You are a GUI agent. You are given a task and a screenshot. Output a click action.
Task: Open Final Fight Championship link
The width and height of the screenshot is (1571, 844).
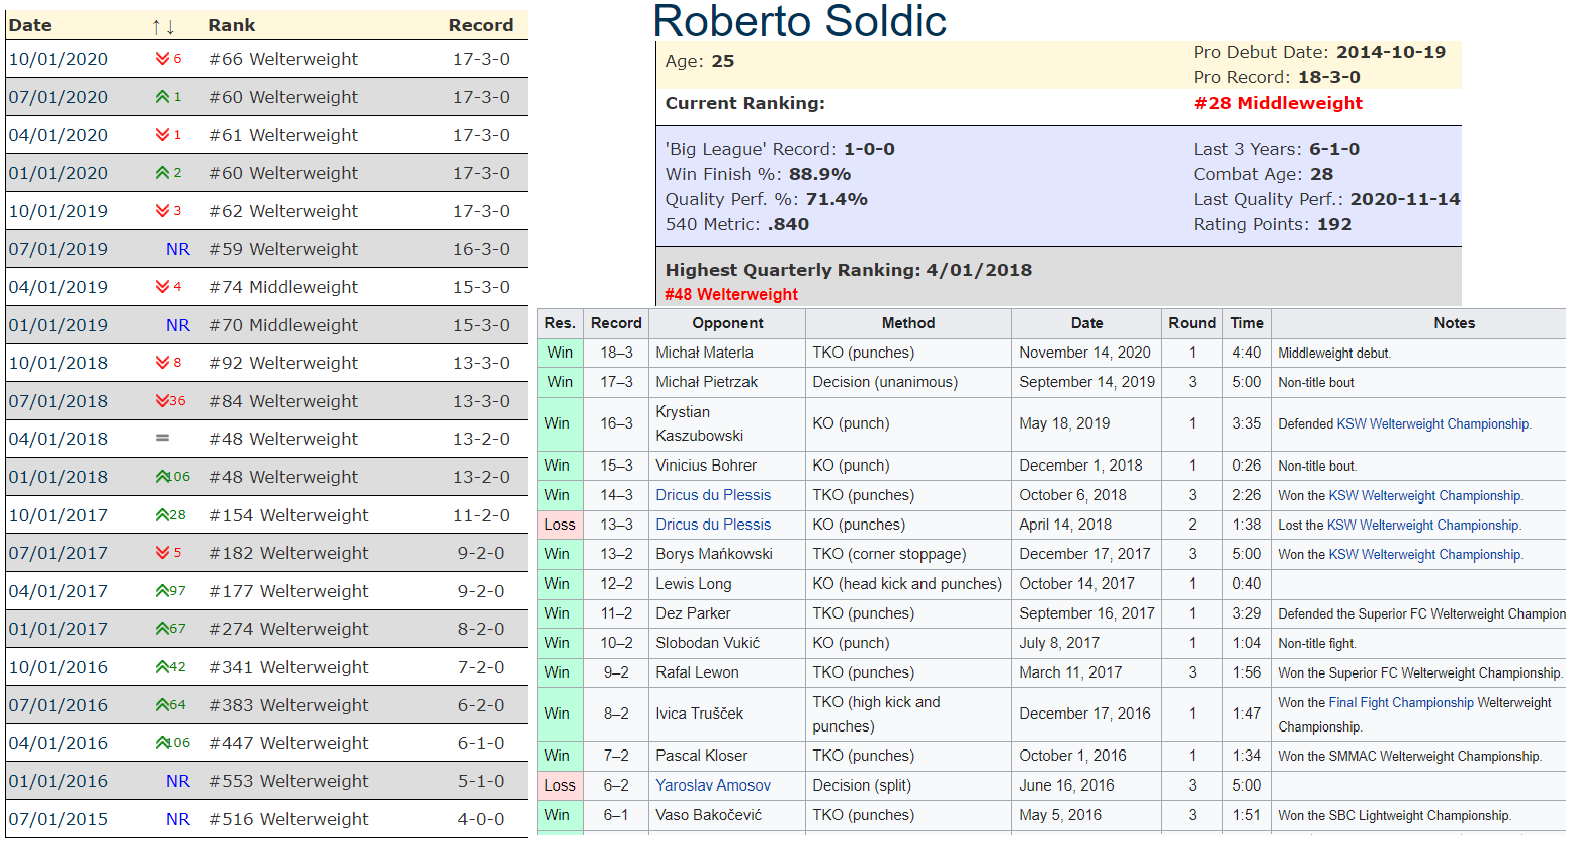point(1401,703)
